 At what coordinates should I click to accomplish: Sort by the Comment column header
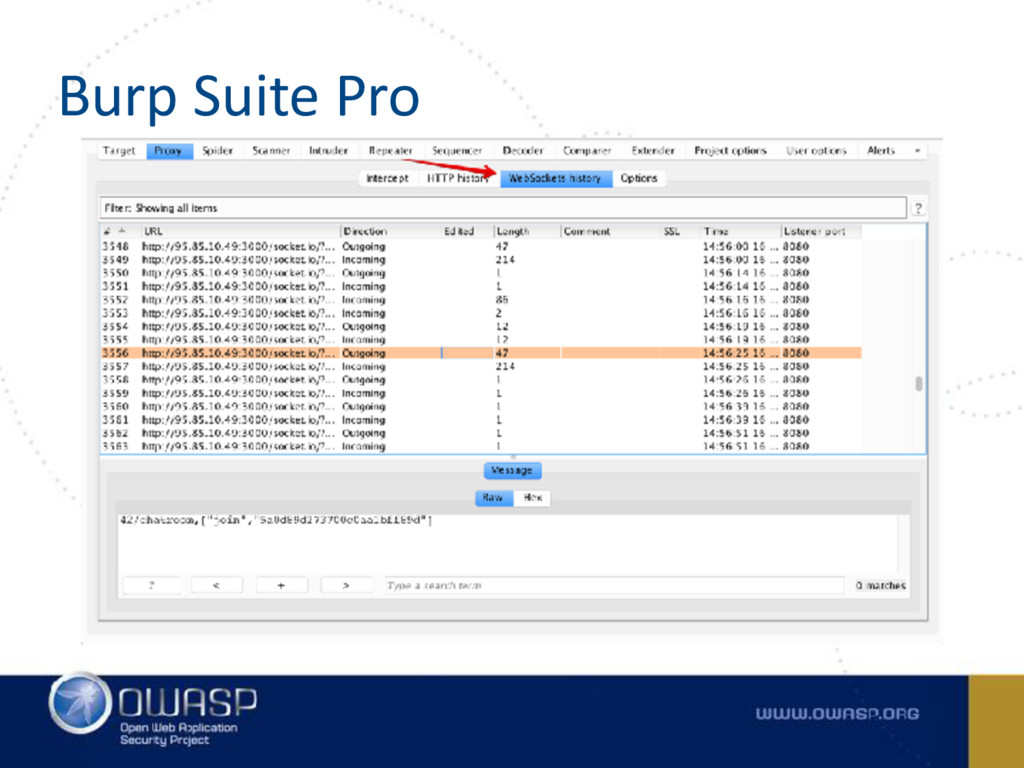point(611,231)
